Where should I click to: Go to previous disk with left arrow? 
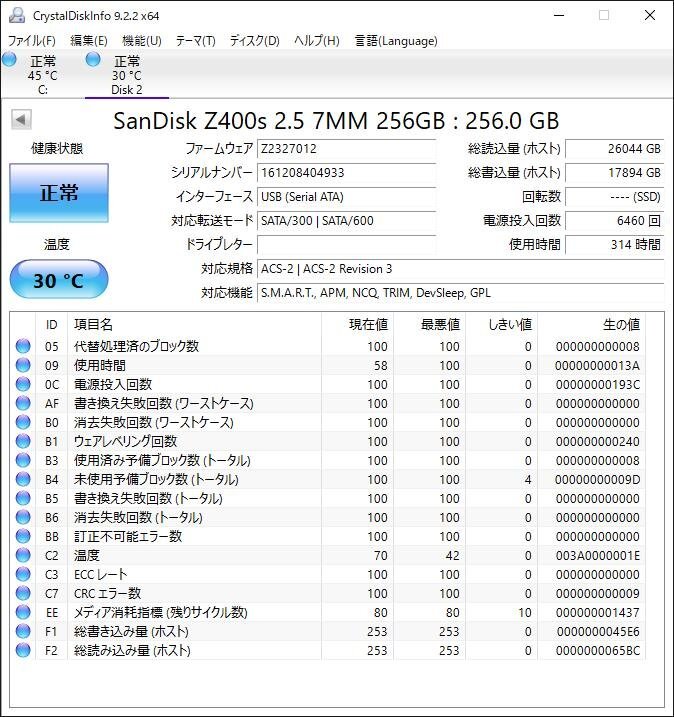click(x=21, y=120)
